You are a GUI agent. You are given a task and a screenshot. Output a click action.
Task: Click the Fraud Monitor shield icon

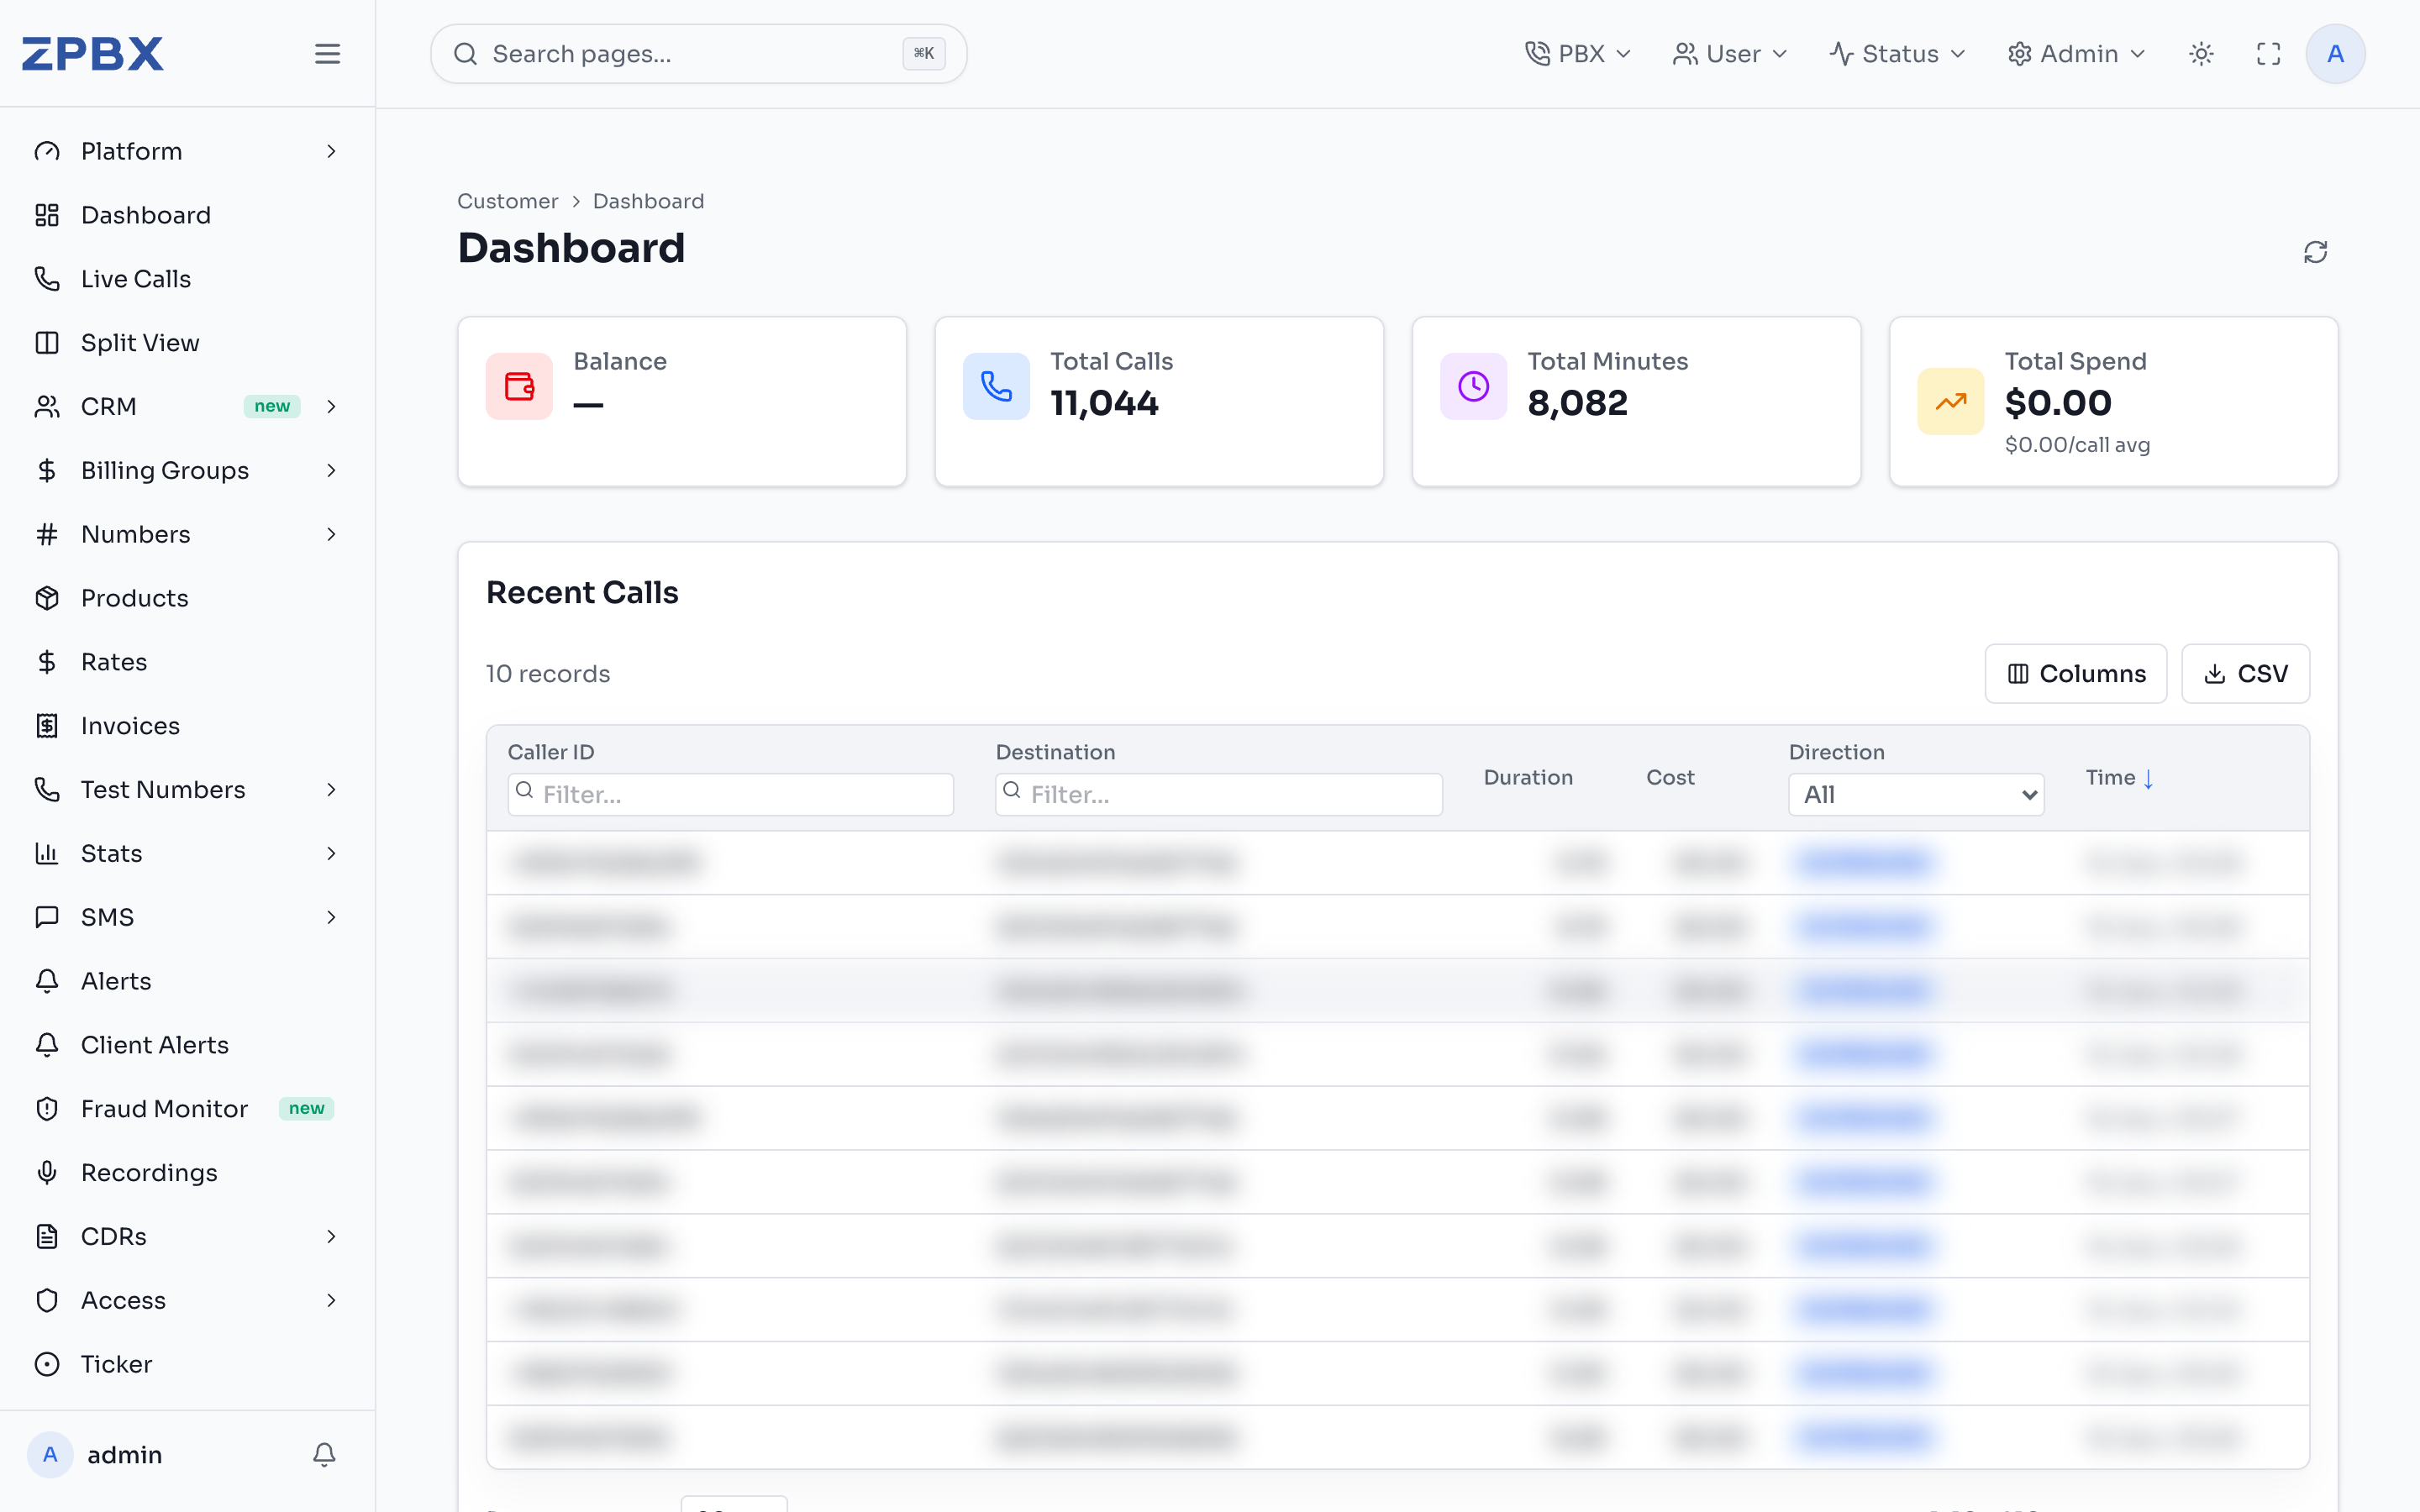[x=47, y=1109]
